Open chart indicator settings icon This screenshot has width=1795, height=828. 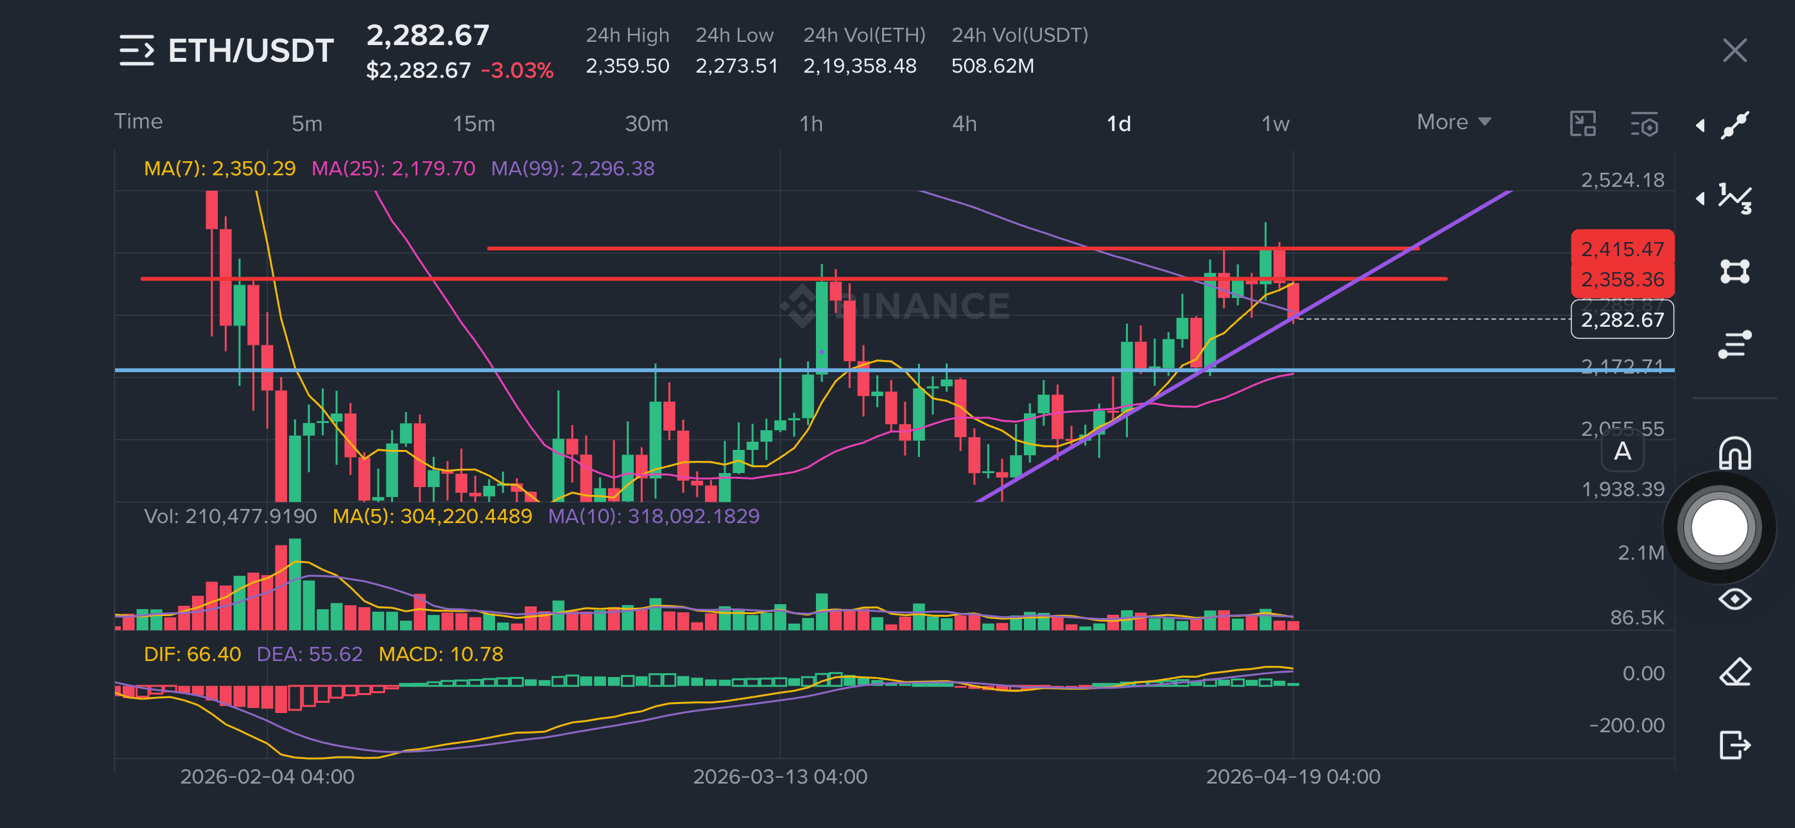point(1644,124)
